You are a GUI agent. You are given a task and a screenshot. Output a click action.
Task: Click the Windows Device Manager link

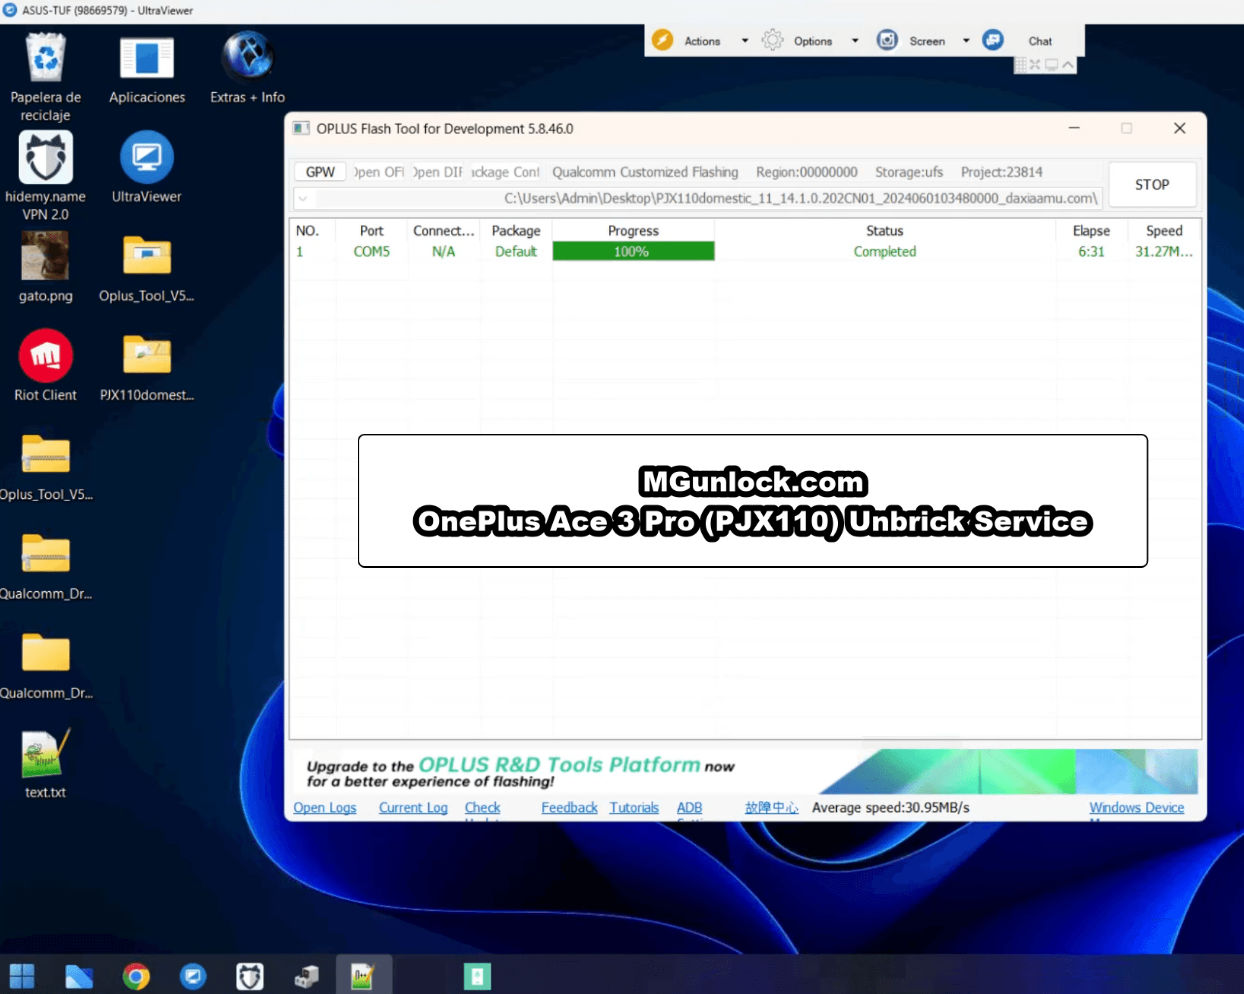click(1136, 809)
